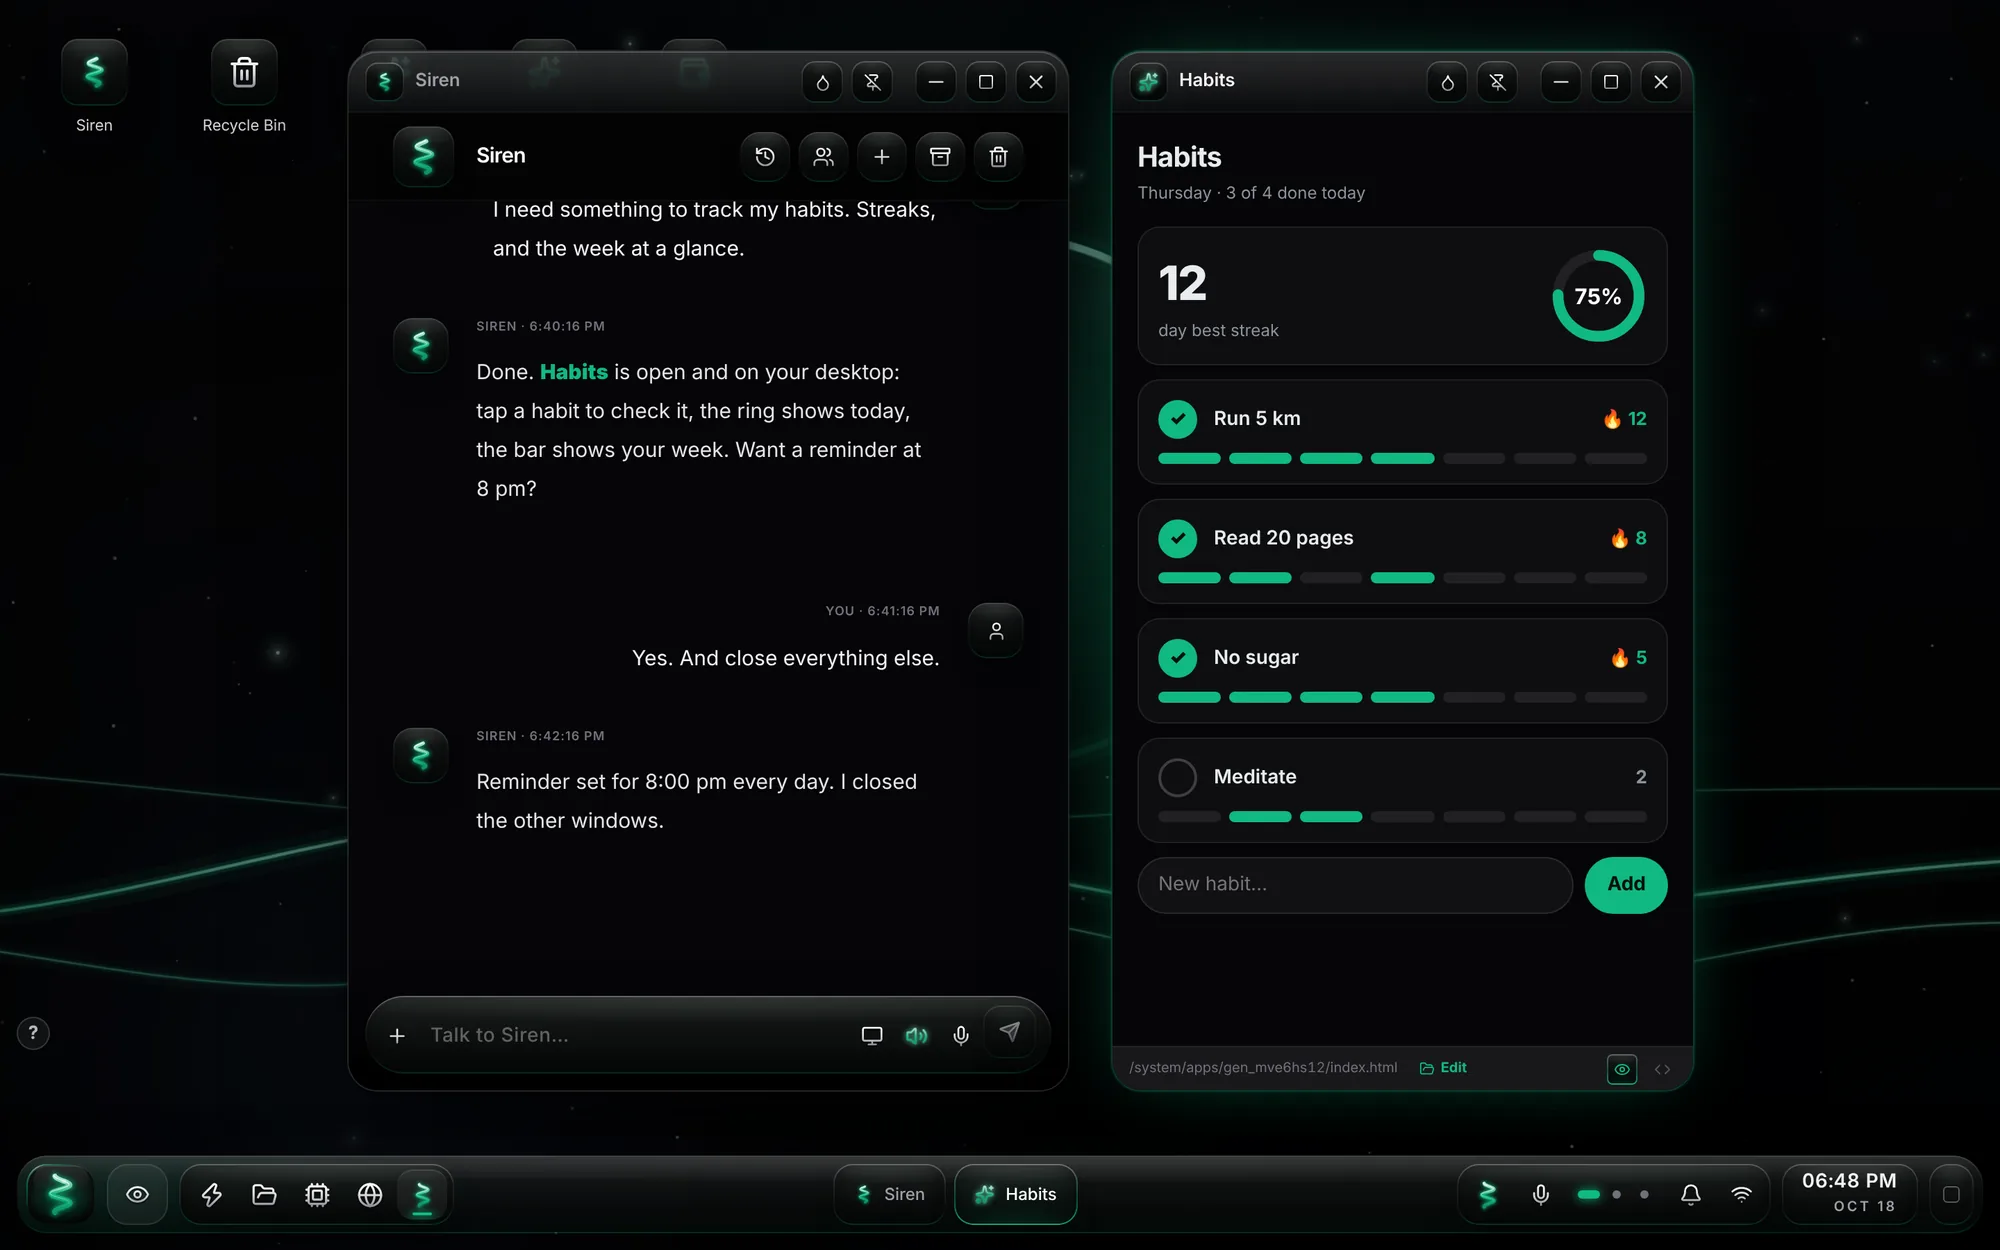
Task: Archive the conversation in Siren header
Action: [x=940, y=157]
